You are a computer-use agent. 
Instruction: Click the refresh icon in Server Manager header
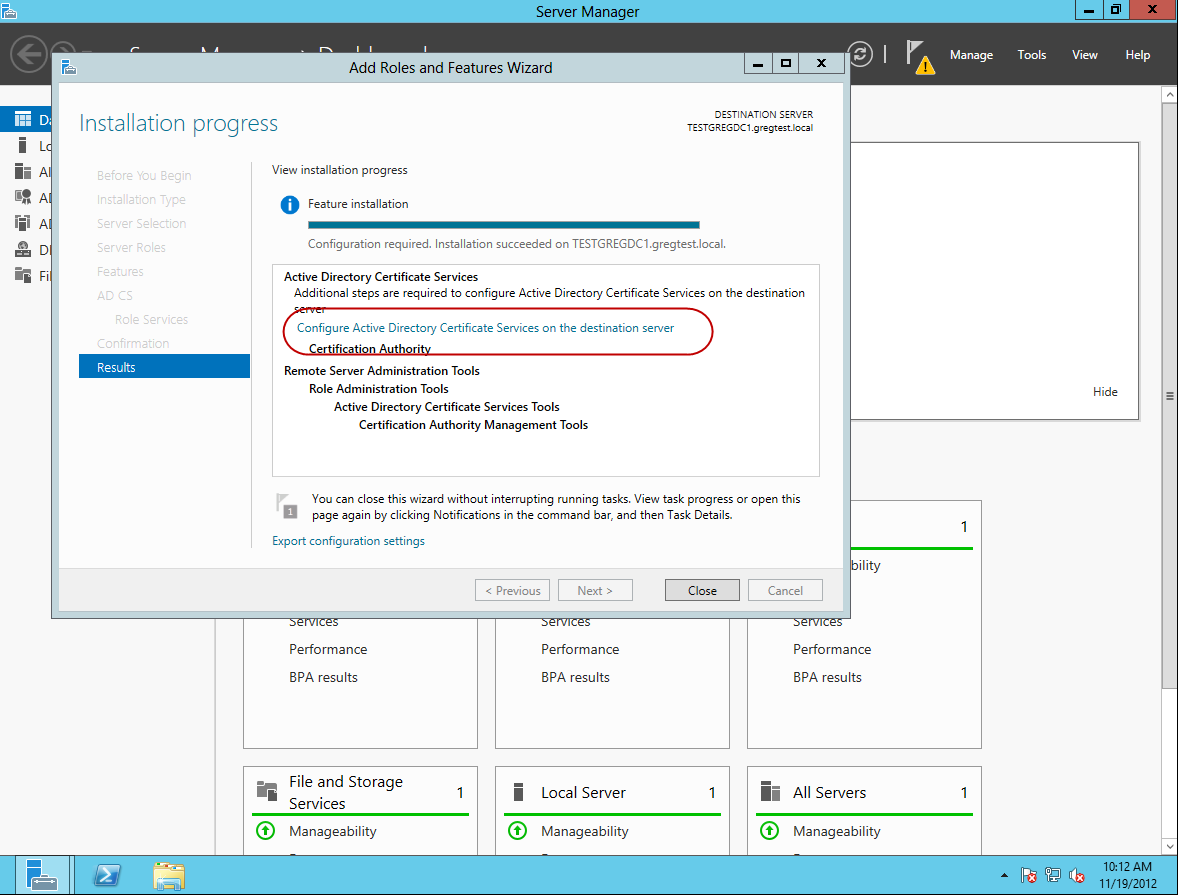860,54
